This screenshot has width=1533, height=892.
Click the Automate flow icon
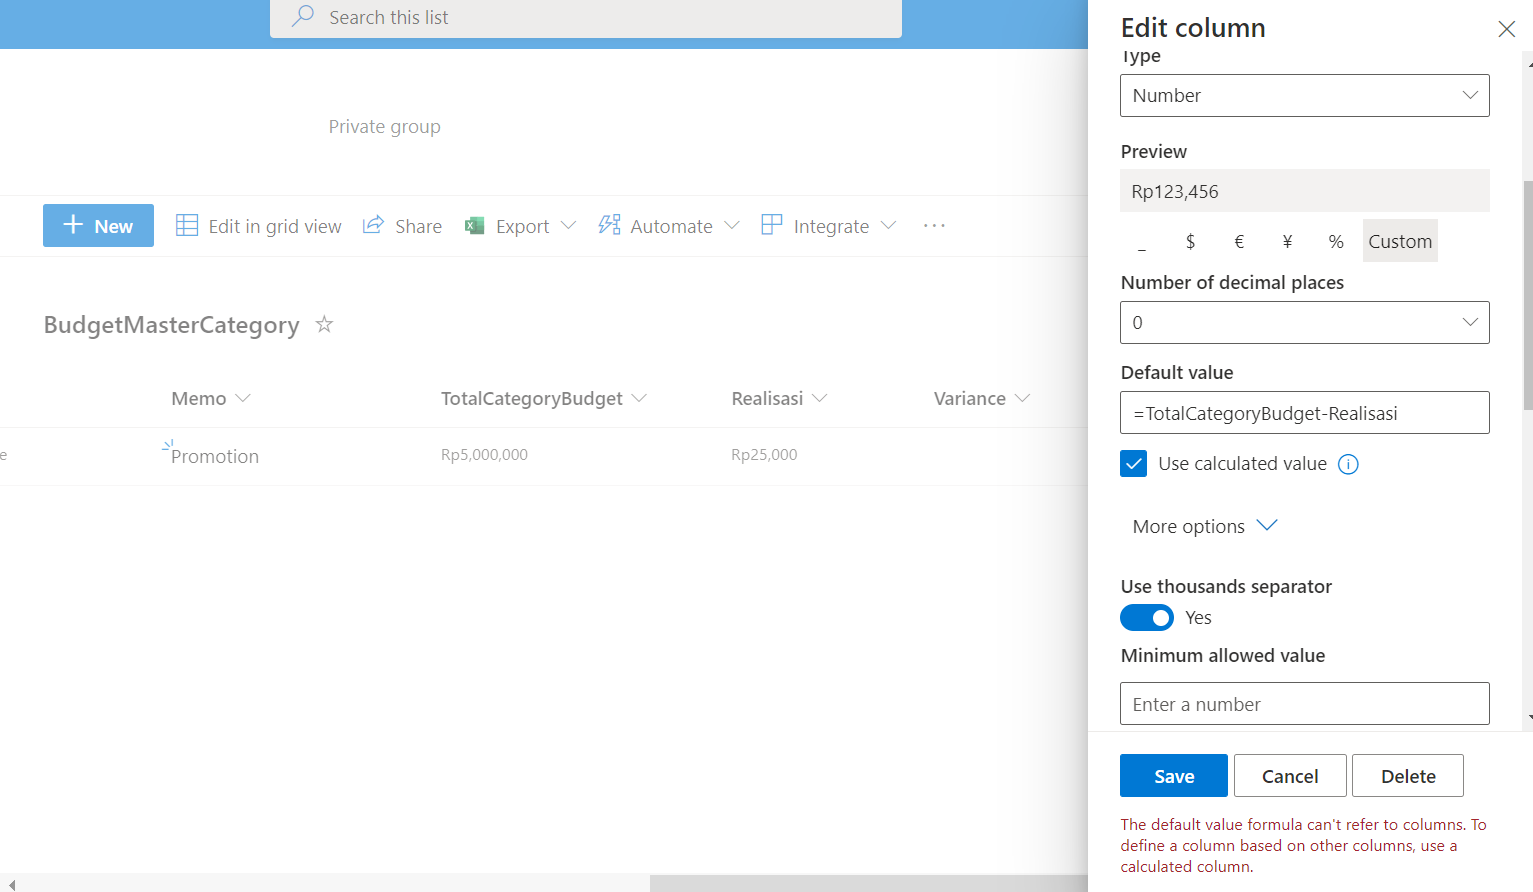point(609,225)
